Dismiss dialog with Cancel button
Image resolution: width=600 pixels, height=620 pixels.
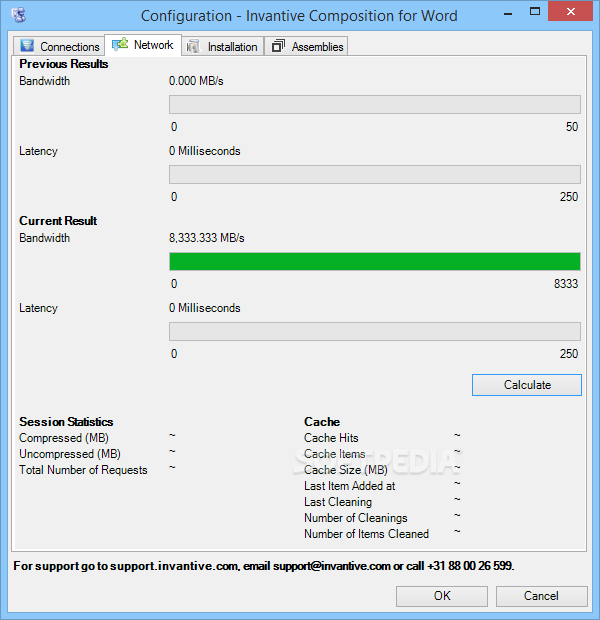point(541,596)
